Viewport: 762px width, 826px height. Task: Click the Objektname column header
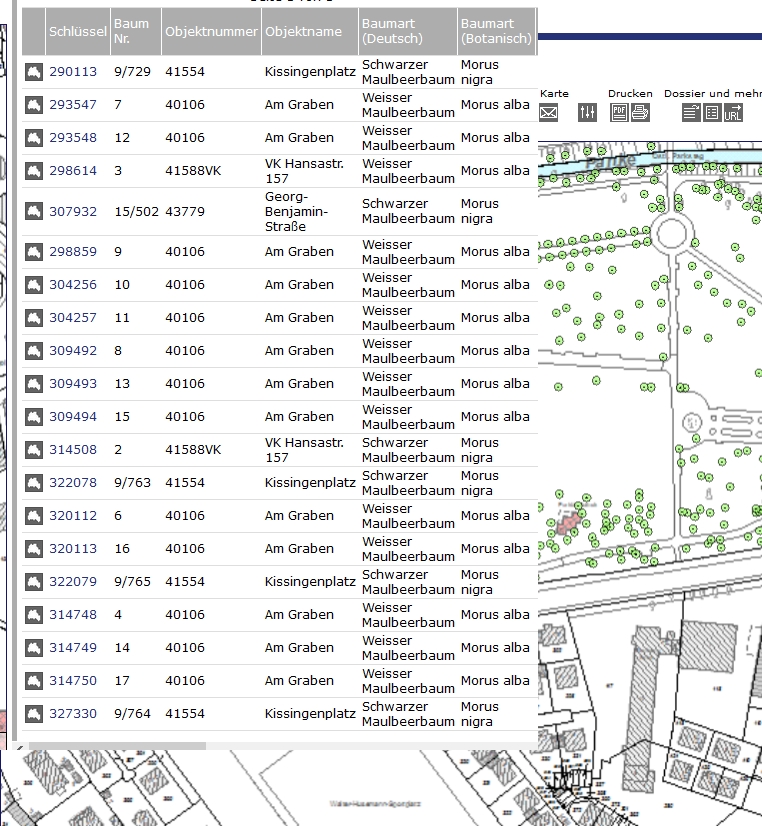click(303, 32)
